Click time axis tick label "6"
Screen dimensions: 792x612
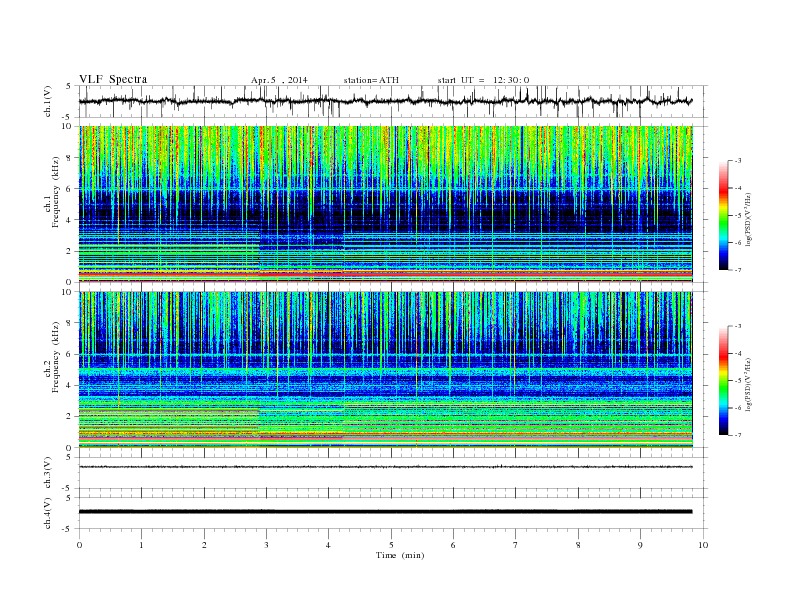(453, 545)
